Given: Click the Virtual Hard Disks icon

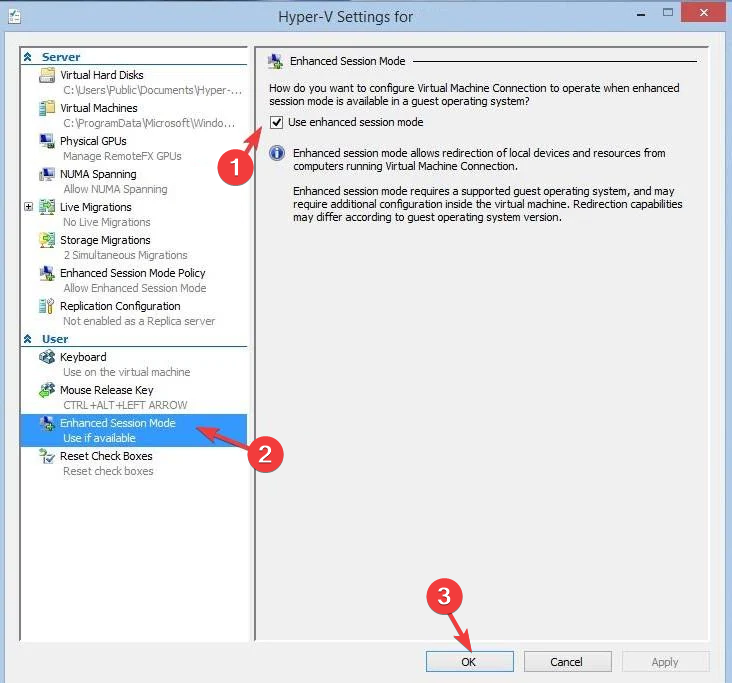Looking at the screenshot, I should coord(47,75).
